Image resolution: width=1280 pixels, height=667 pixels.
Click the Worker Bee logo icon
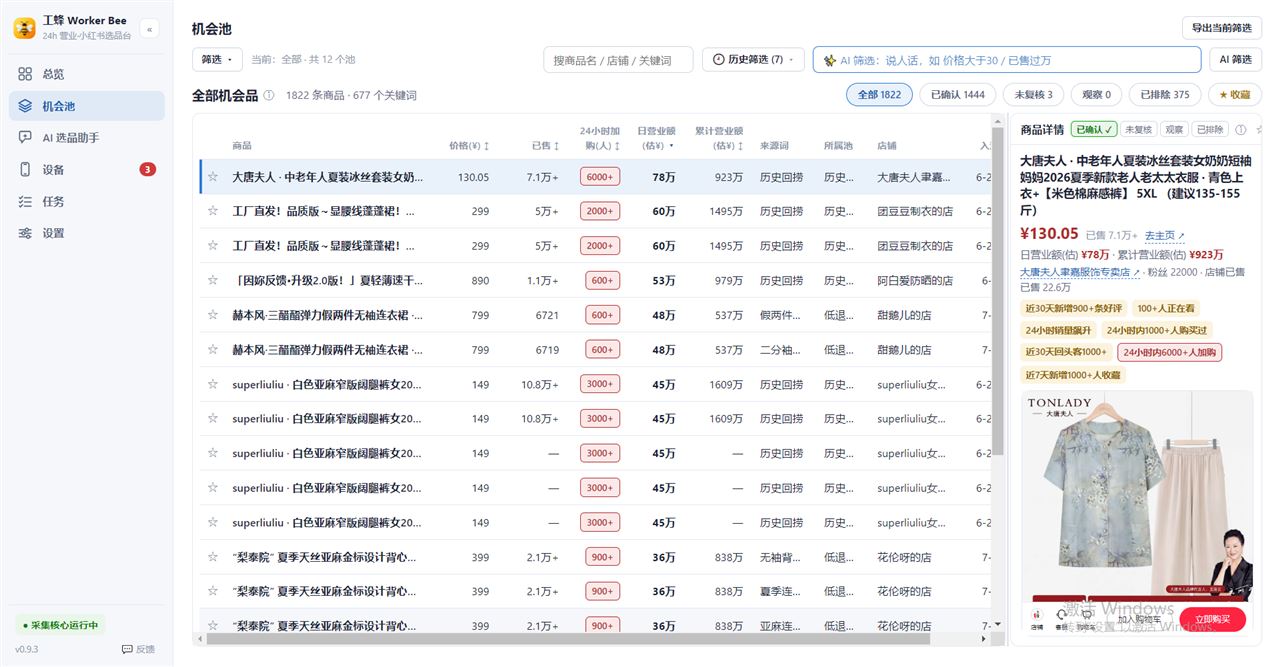[24, 28]
